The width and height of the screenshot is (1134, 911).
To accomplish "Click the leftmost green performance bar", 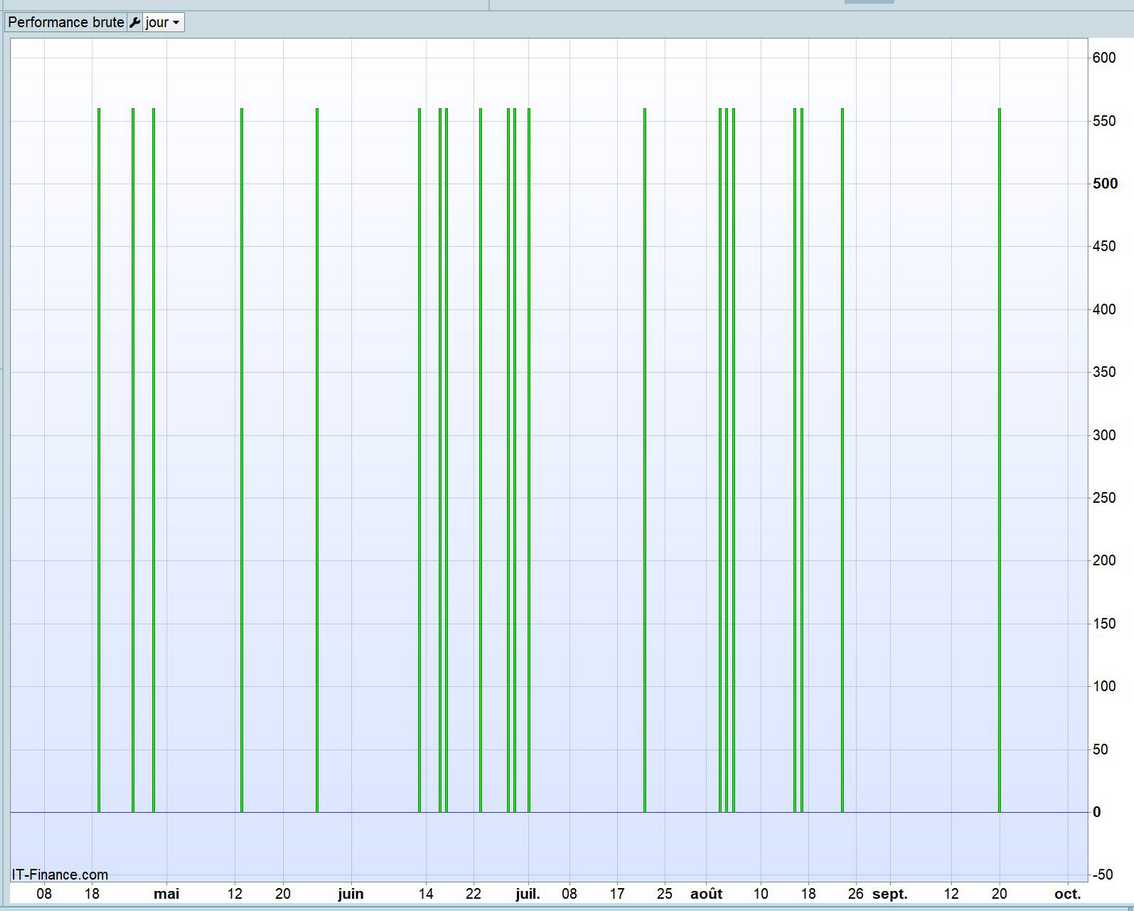I will pos(99,460).
